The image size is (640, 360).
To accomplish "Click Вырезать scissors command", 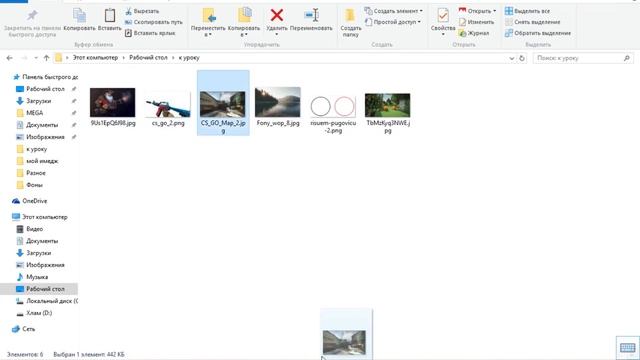I will coord(142,11).
